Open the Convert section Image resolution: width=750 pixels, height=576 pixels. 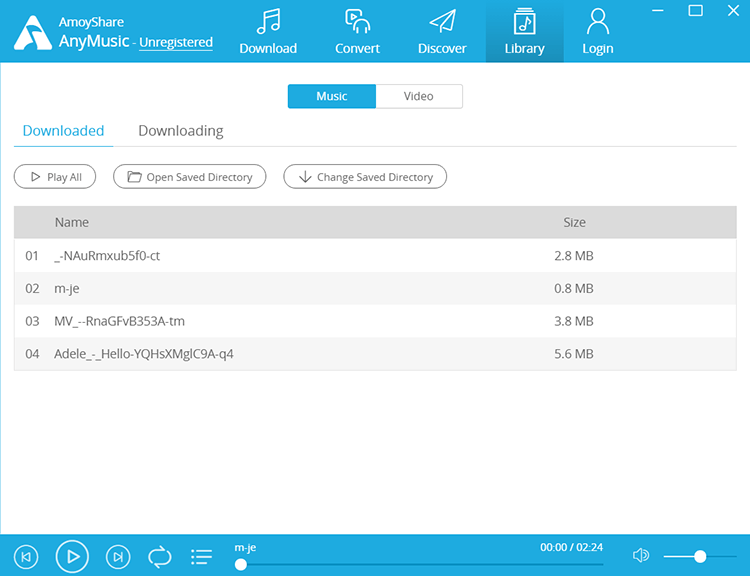coord(357,32)
